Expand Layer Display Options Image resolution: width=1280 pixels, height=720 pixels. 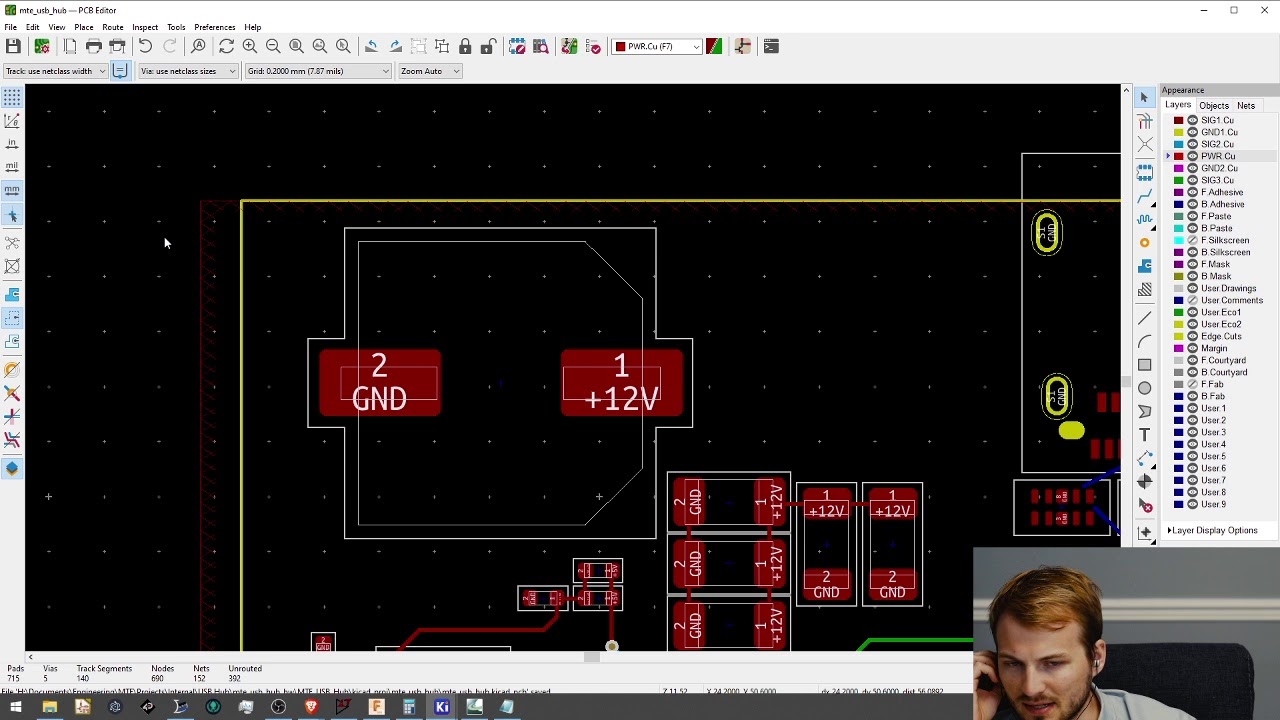click(1212, 530)
